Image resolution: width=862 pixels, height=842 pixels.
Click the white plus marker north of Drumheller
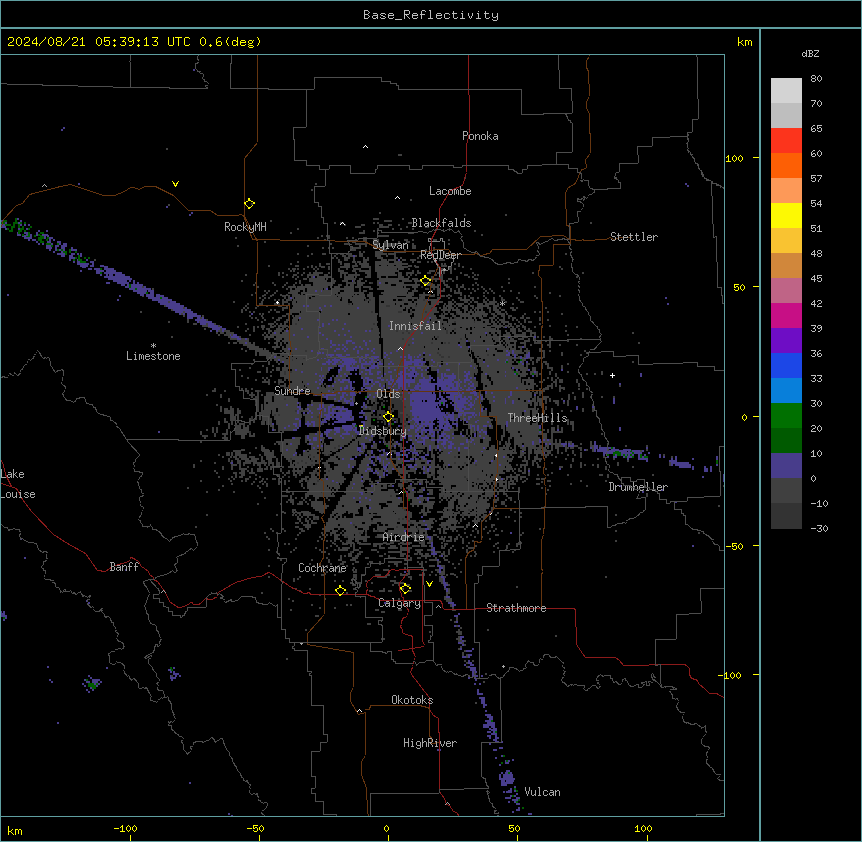[612, 375]
